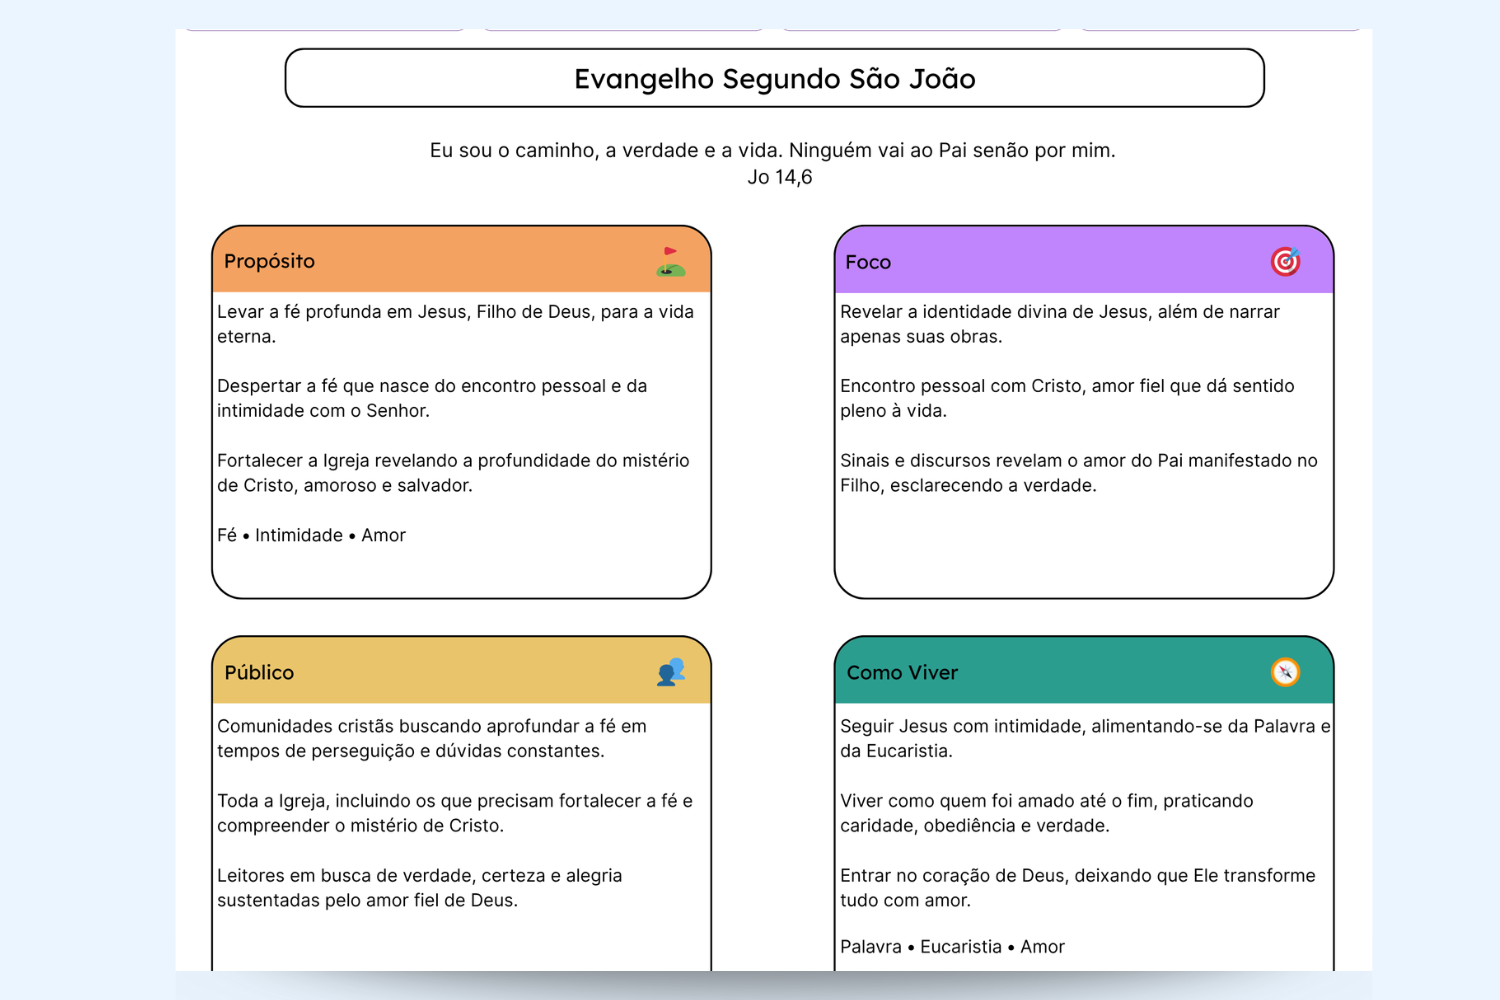Click the reference 'Jo 14,6'
Image resolution: width=1500 pixels, height=1000 pixels.
coord(780,177)
